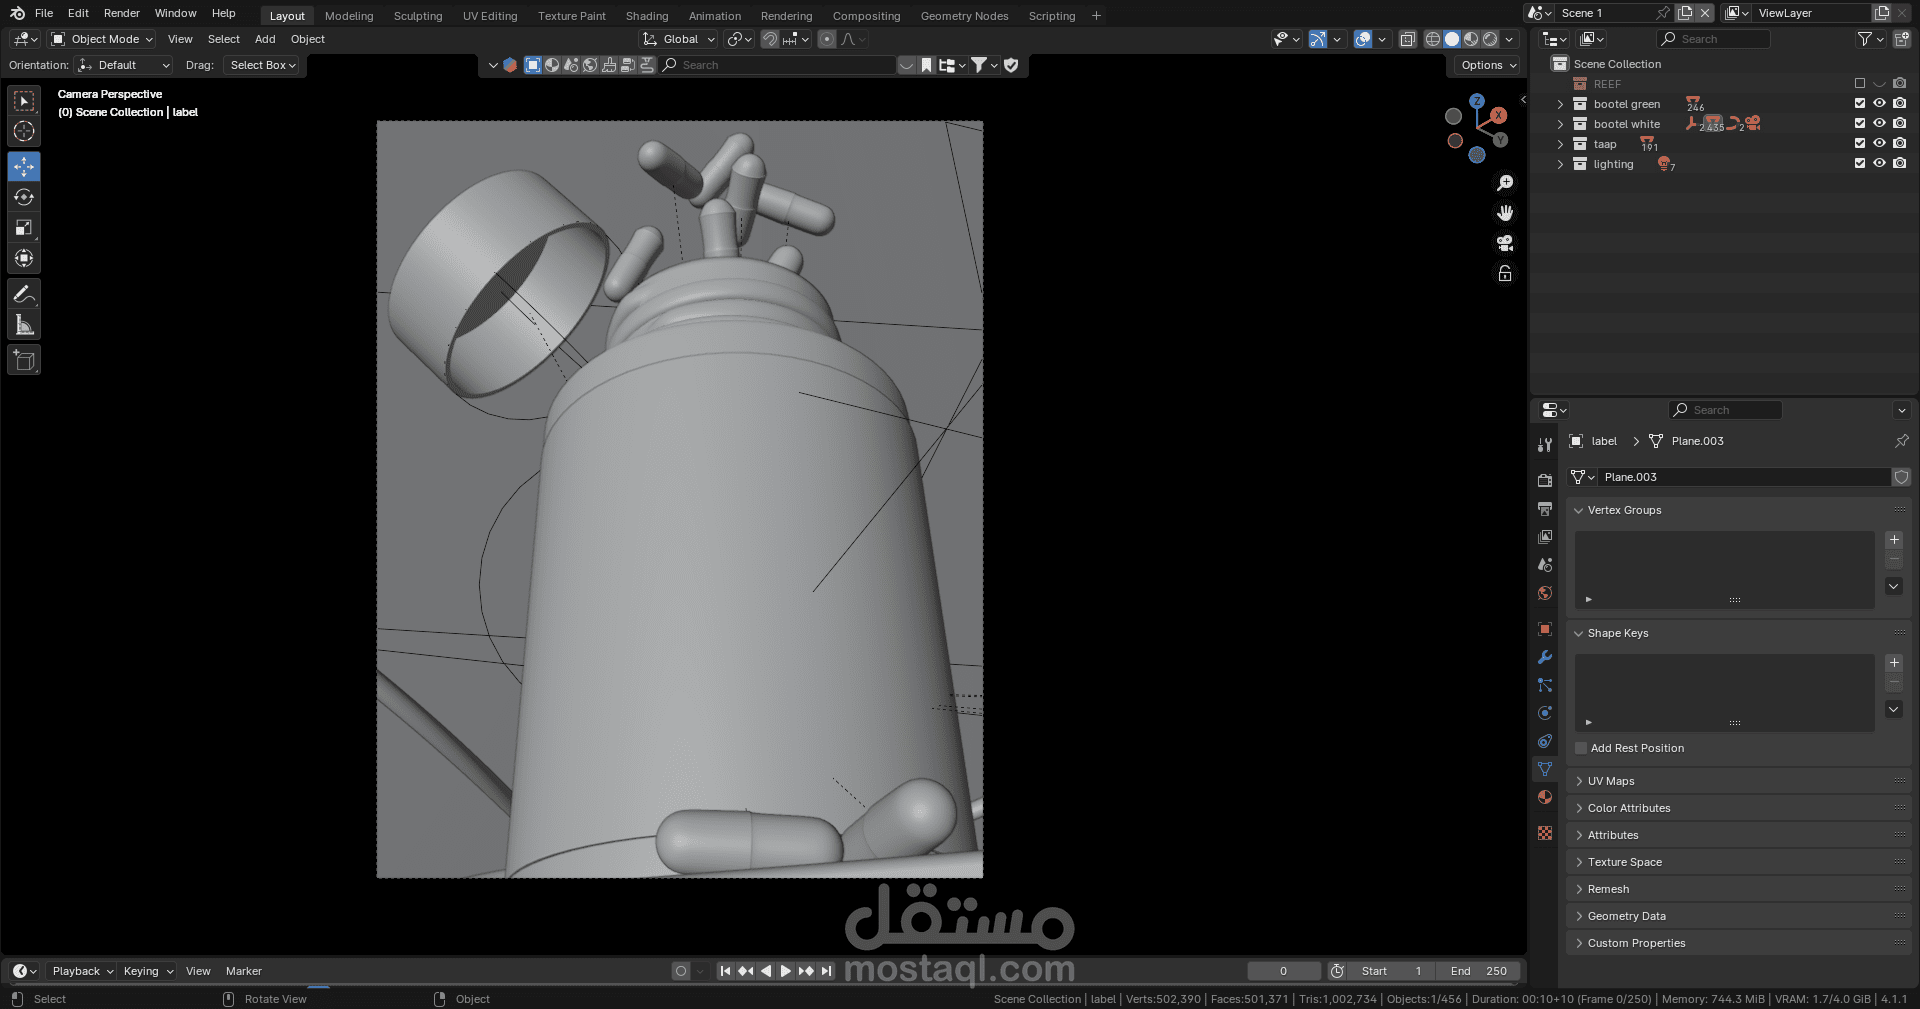Open the World properties tab
This screenshot has width=1920, height=1009.
(x=1545, y=593)
